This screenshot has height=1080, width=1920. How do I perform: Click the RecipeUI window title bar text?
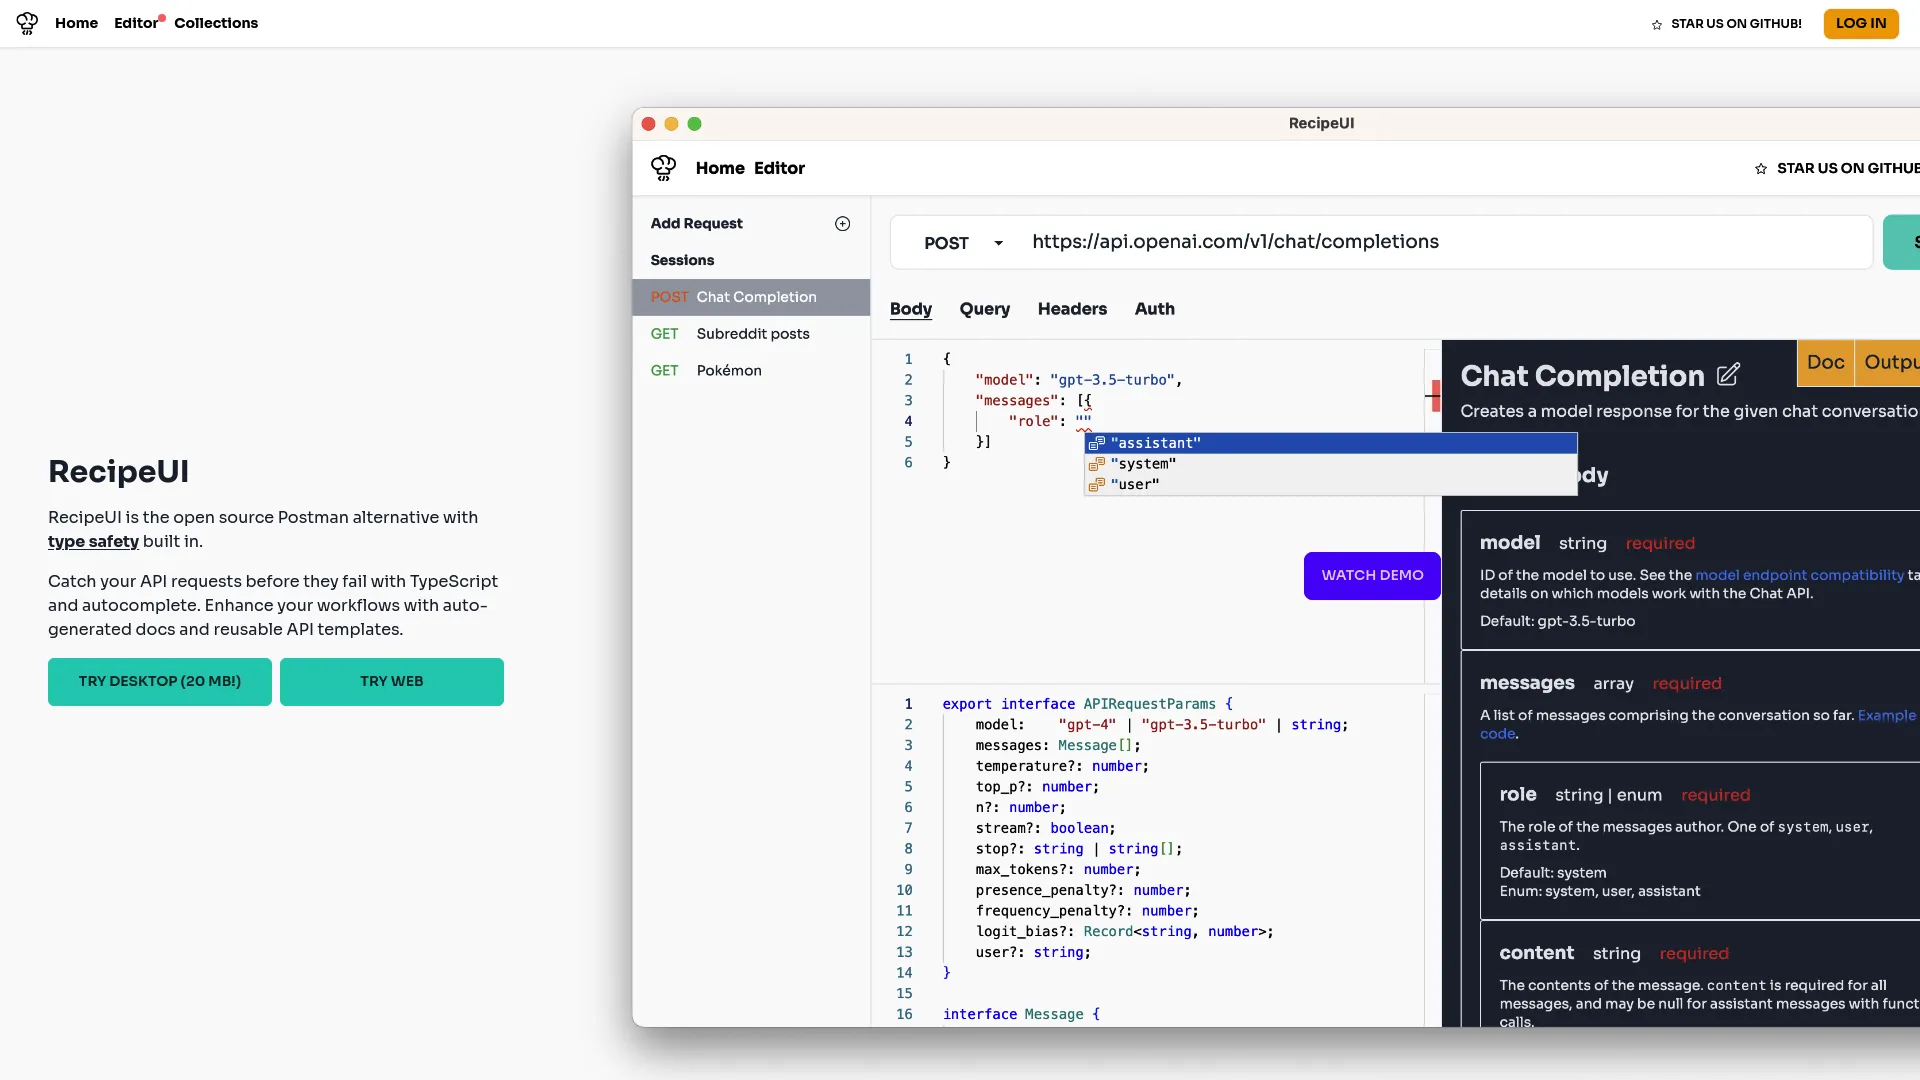(1321, 124)
